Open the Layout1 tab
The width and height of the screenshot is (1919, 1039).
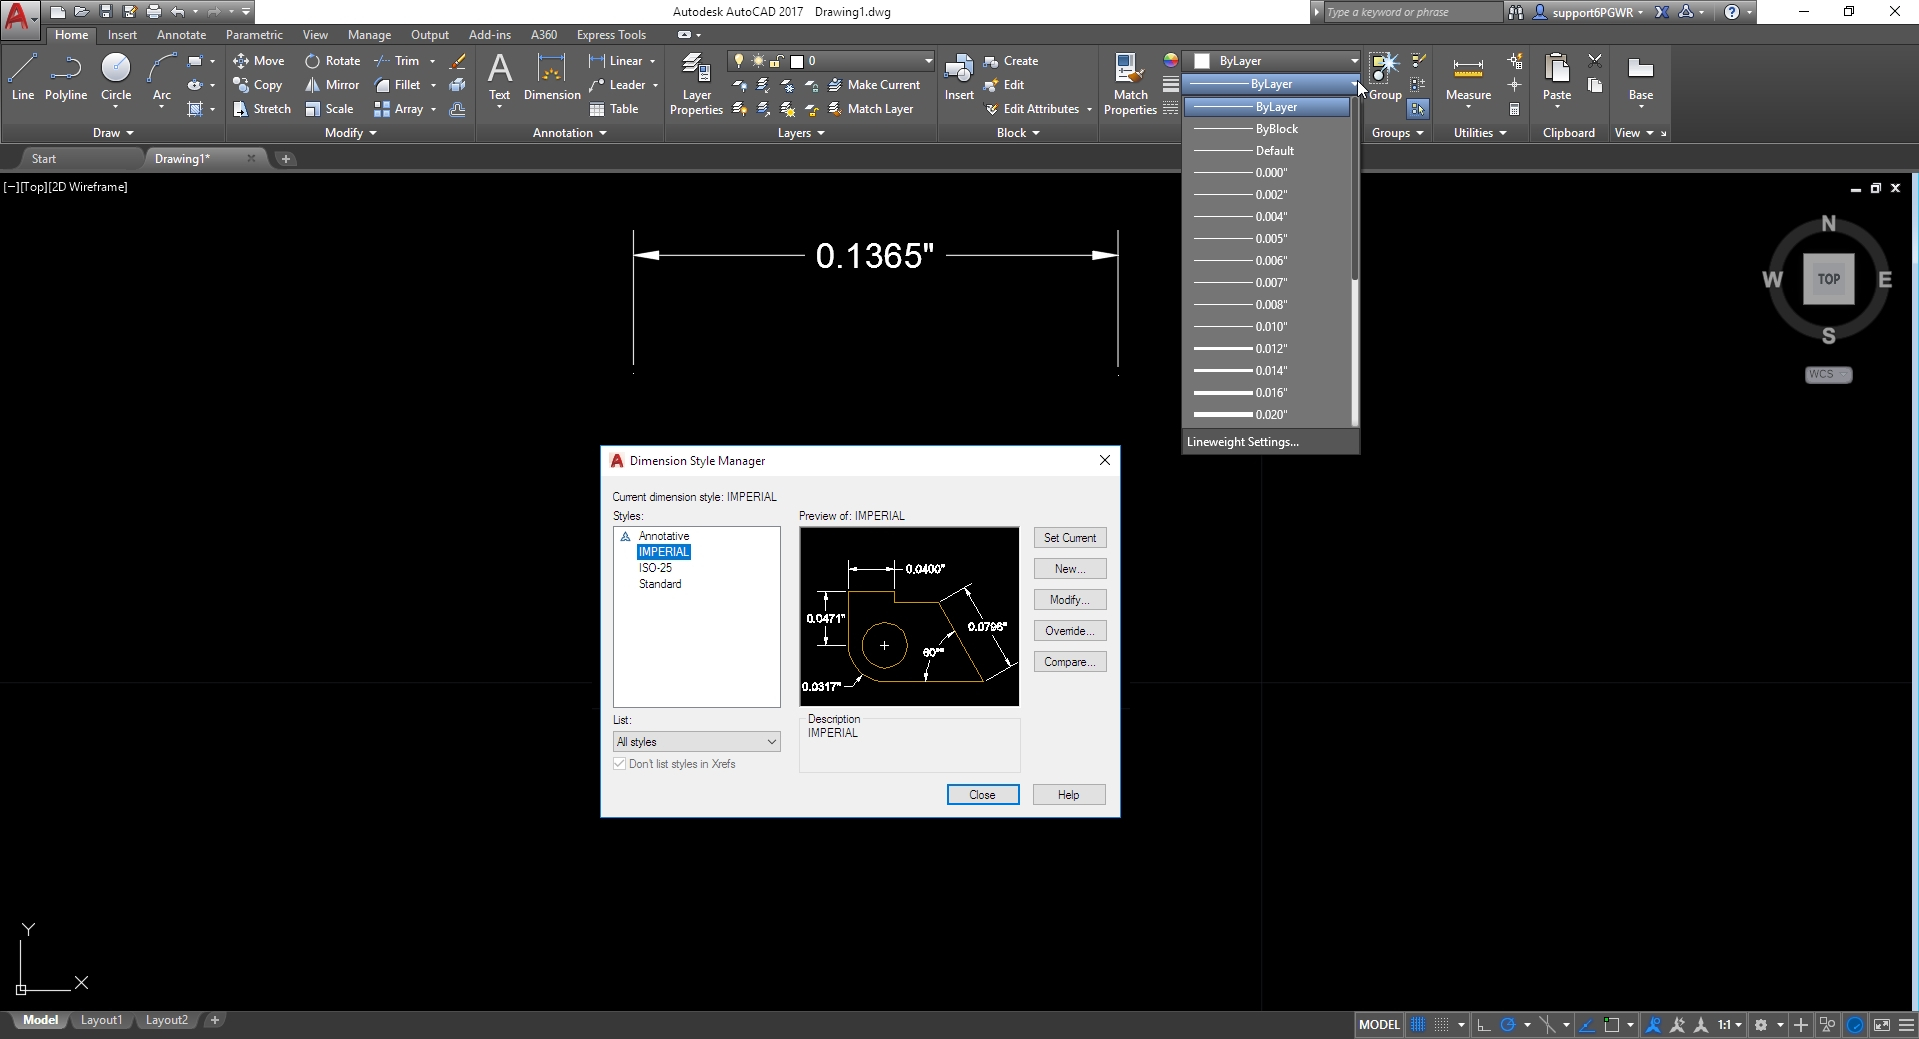101,1020
